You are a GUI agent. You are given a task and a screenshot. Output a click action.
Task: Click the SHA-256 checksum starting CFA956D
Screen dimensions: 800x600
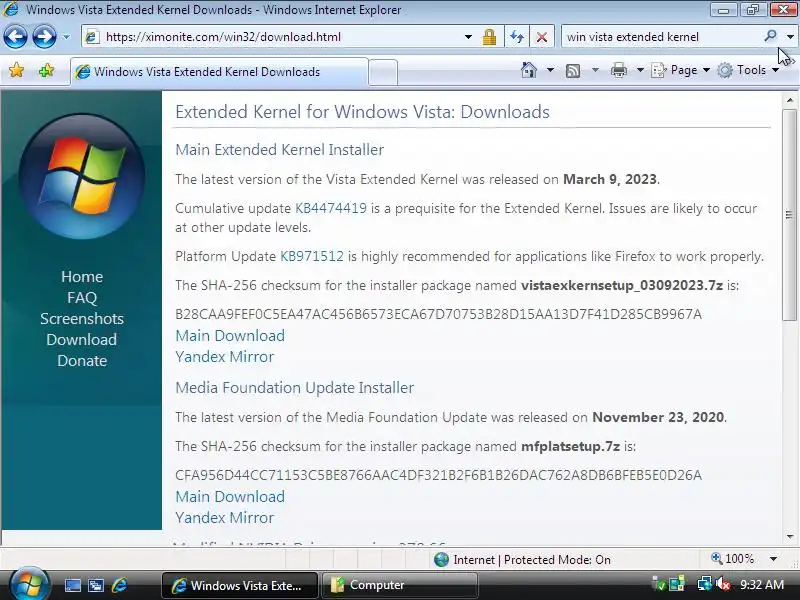coord(438,475)
